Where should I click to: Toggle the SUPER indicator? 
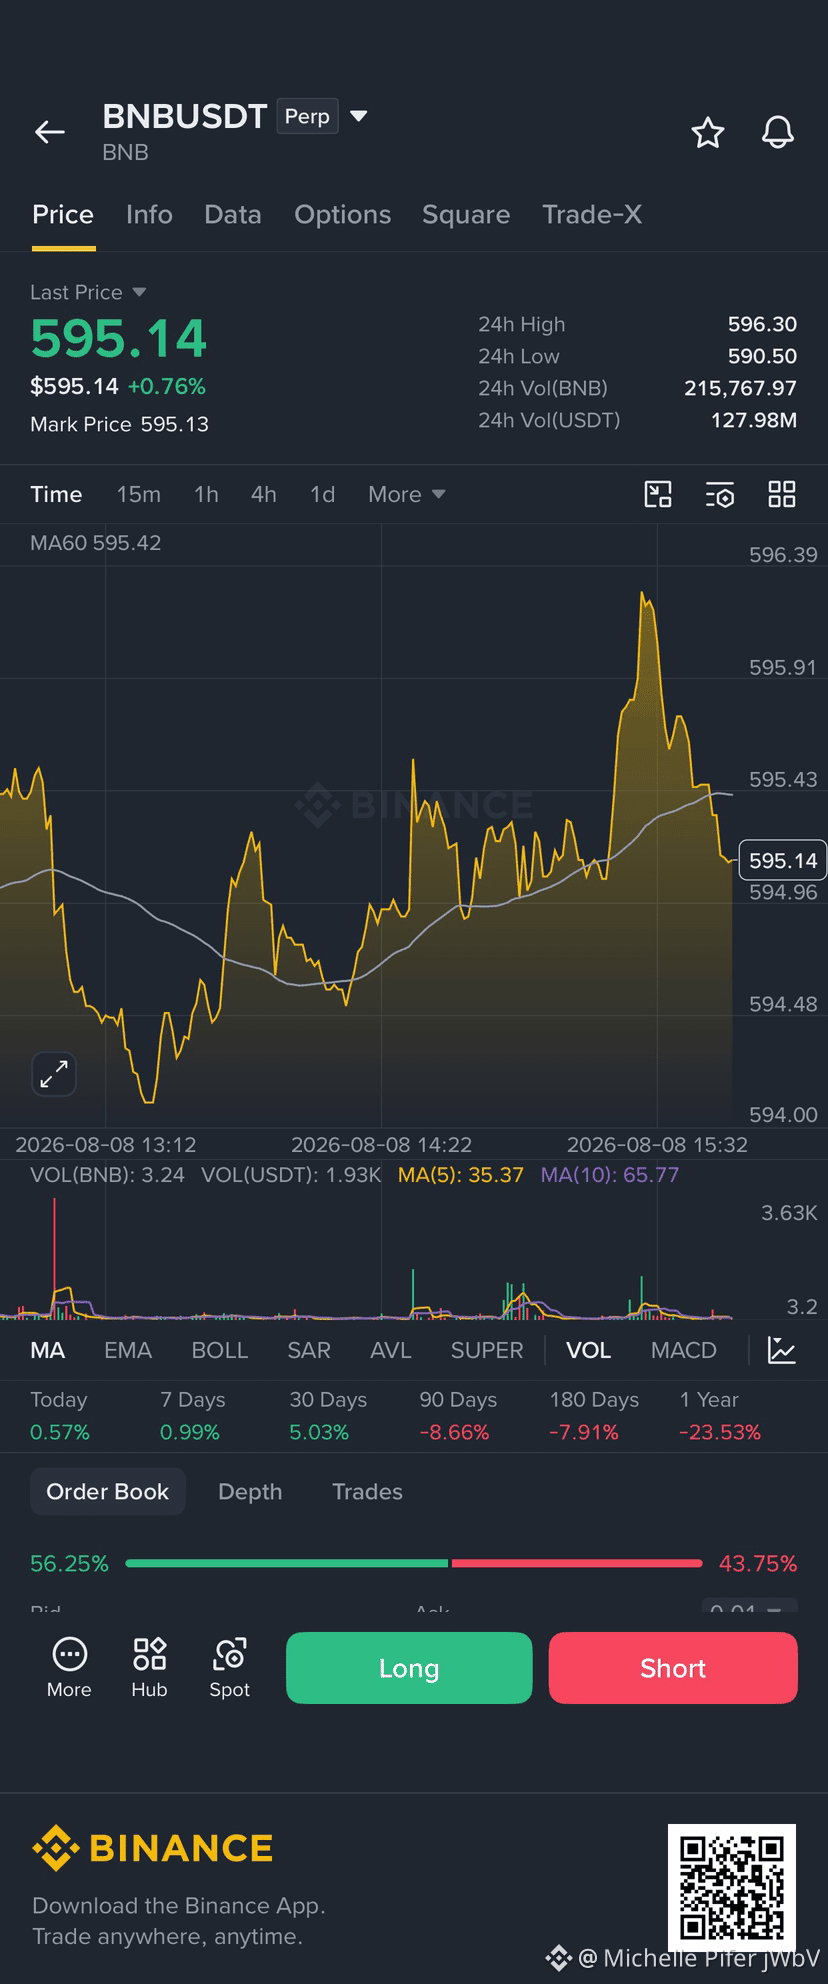coord(487,1350)
